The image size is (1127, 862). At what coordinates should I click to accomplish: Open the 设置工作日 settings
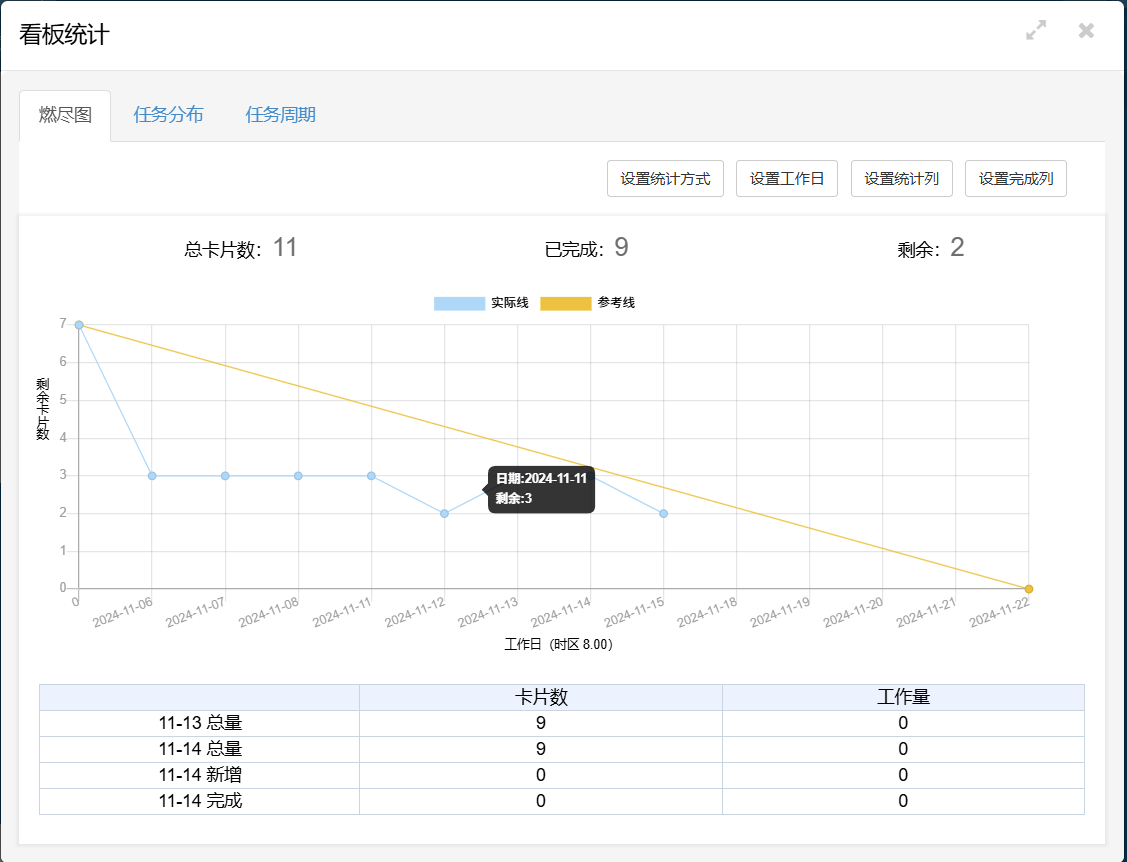click(x=787, y=179)
